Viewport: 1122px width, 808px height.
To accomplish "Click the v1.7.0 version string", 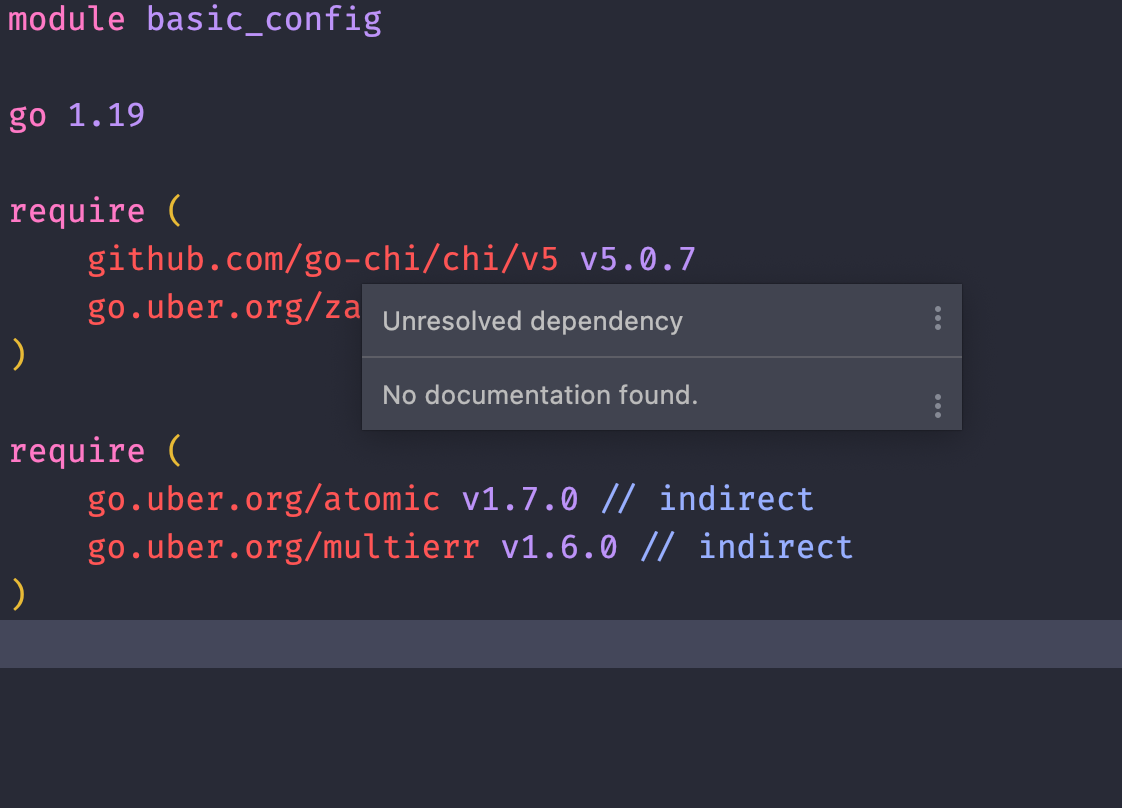I will (519, 500).
